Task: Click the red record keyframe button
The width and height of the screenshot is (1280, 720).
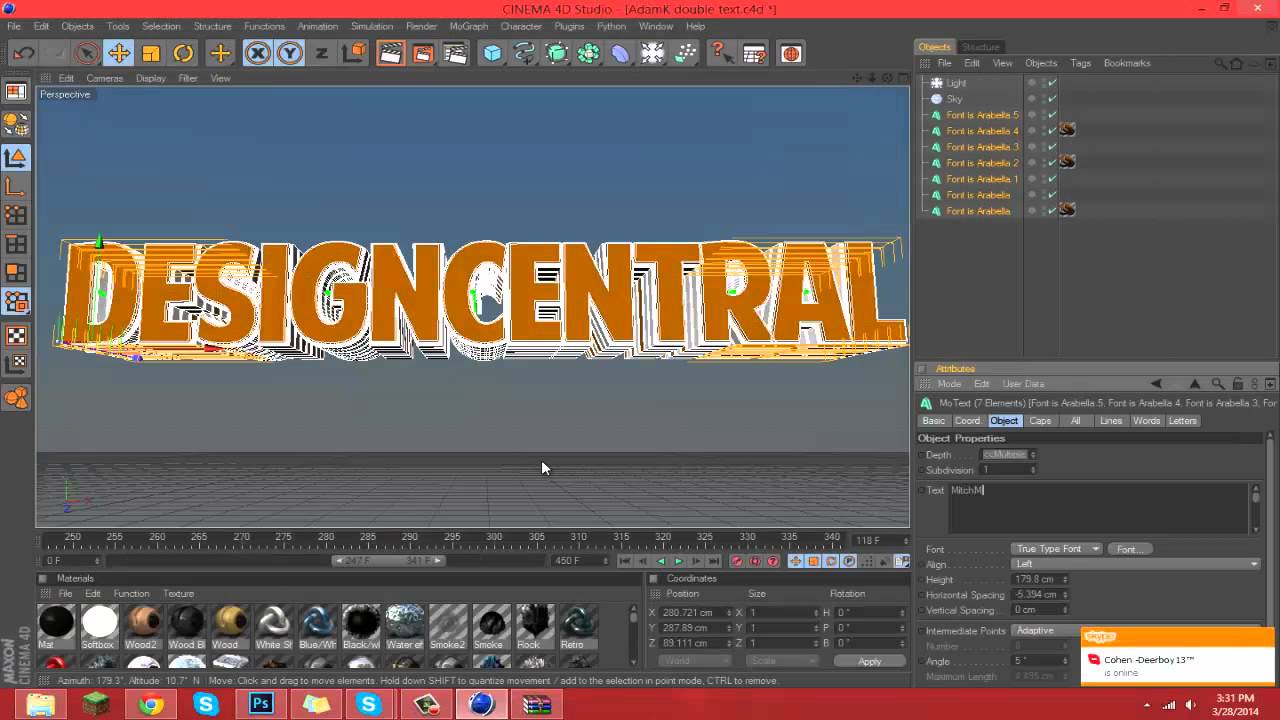Action: tap(737, 561)
